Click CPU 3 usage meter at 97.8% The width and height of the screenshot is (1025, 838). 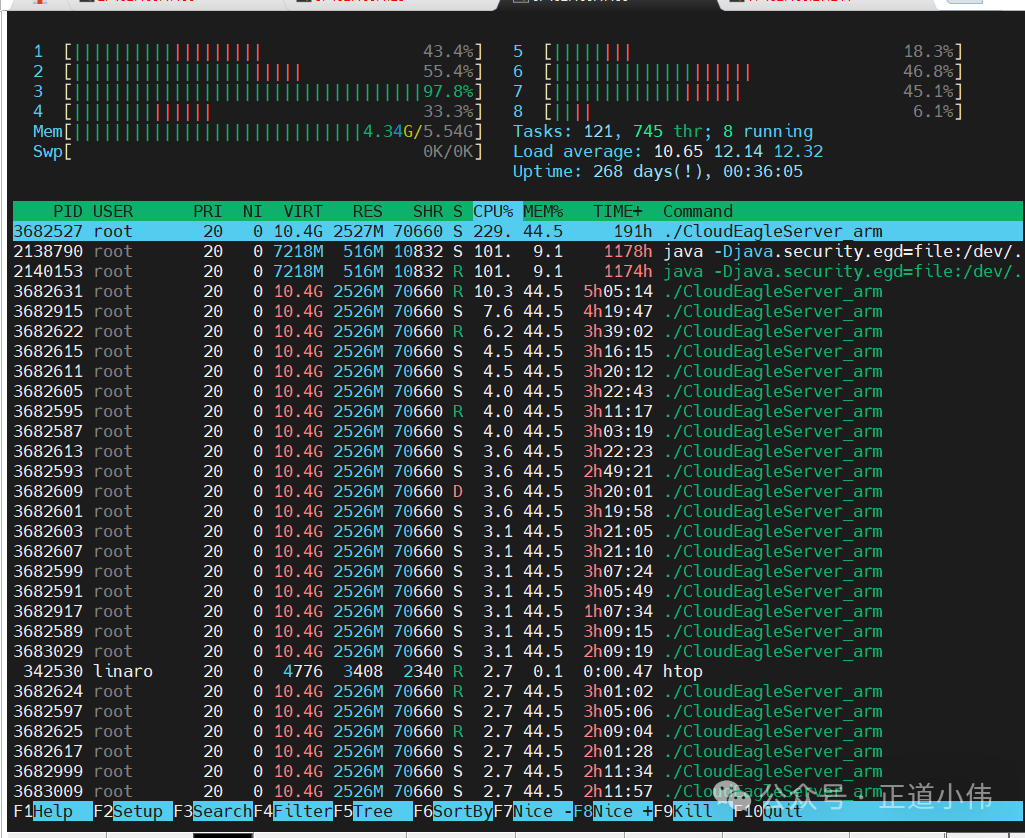258,92
